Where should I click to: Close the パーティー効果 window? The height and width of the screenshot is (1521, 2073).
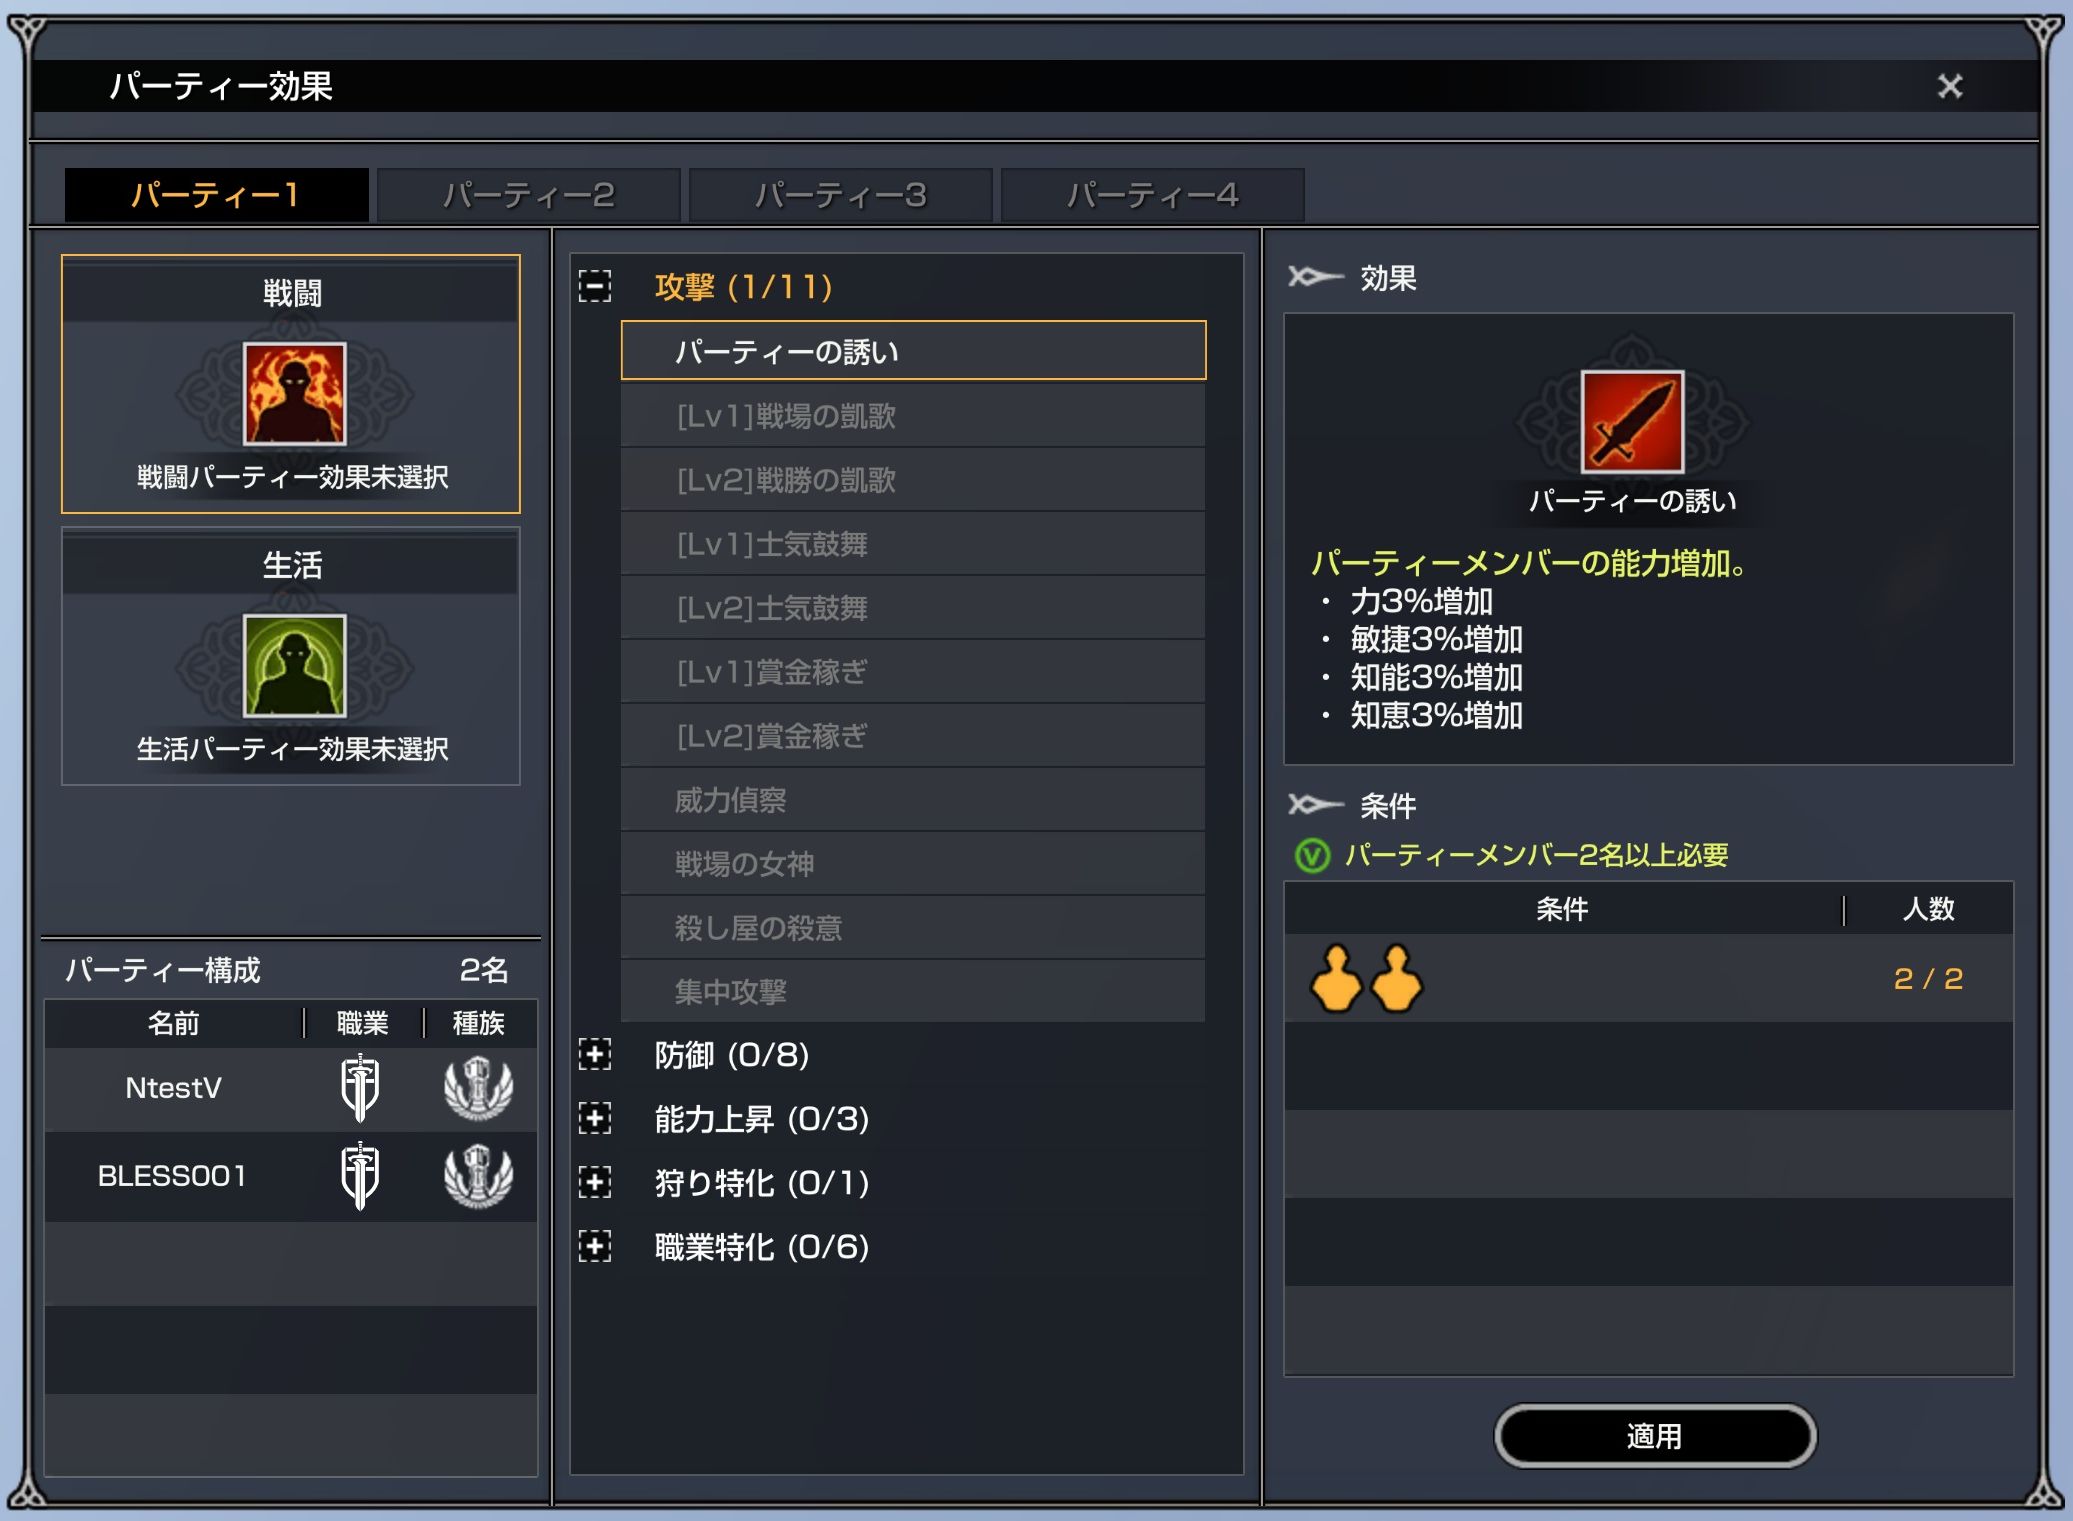[x=1949, y=86]
